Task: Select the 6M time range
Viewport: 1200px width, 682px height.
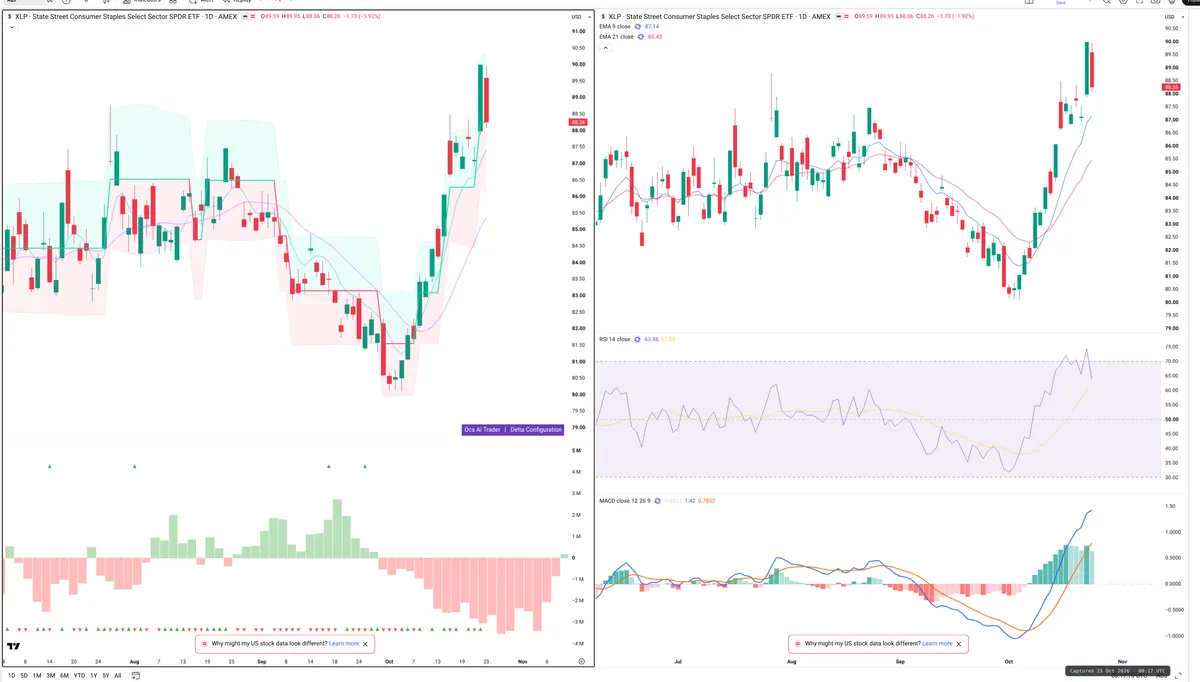Action: [64, 676]
